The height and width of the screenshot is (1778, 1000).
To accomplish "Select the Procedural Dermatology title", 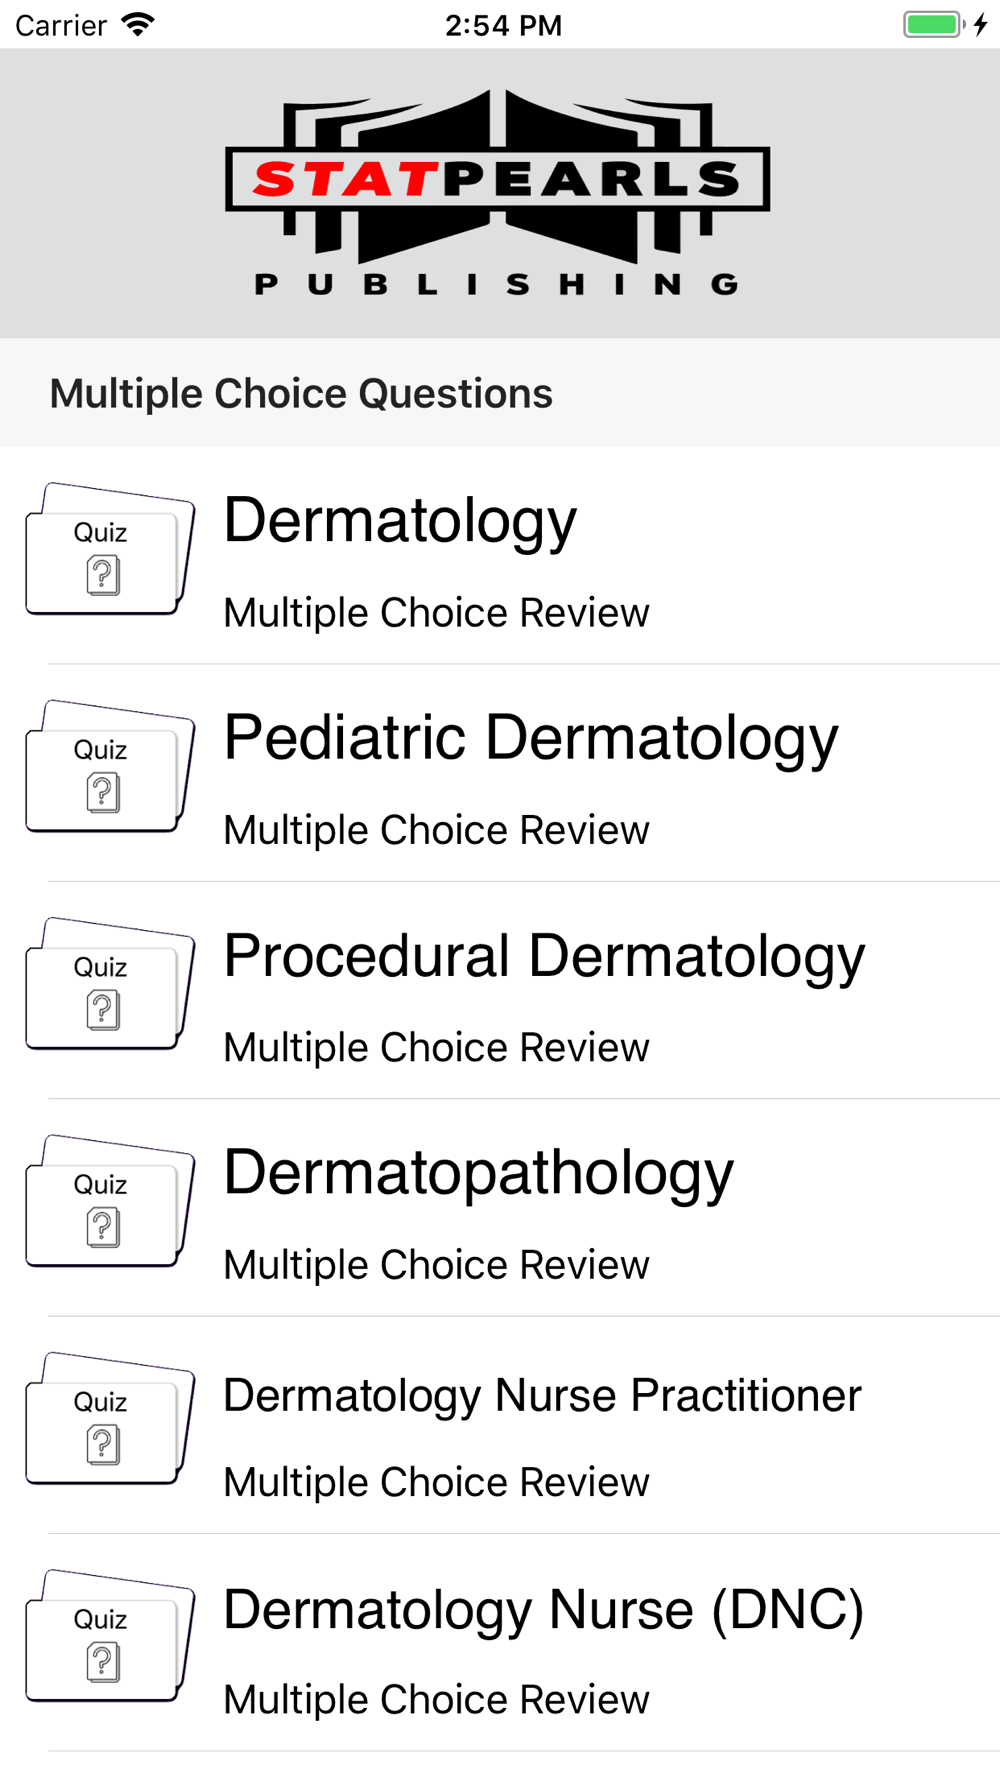I will tap(544, 956).
